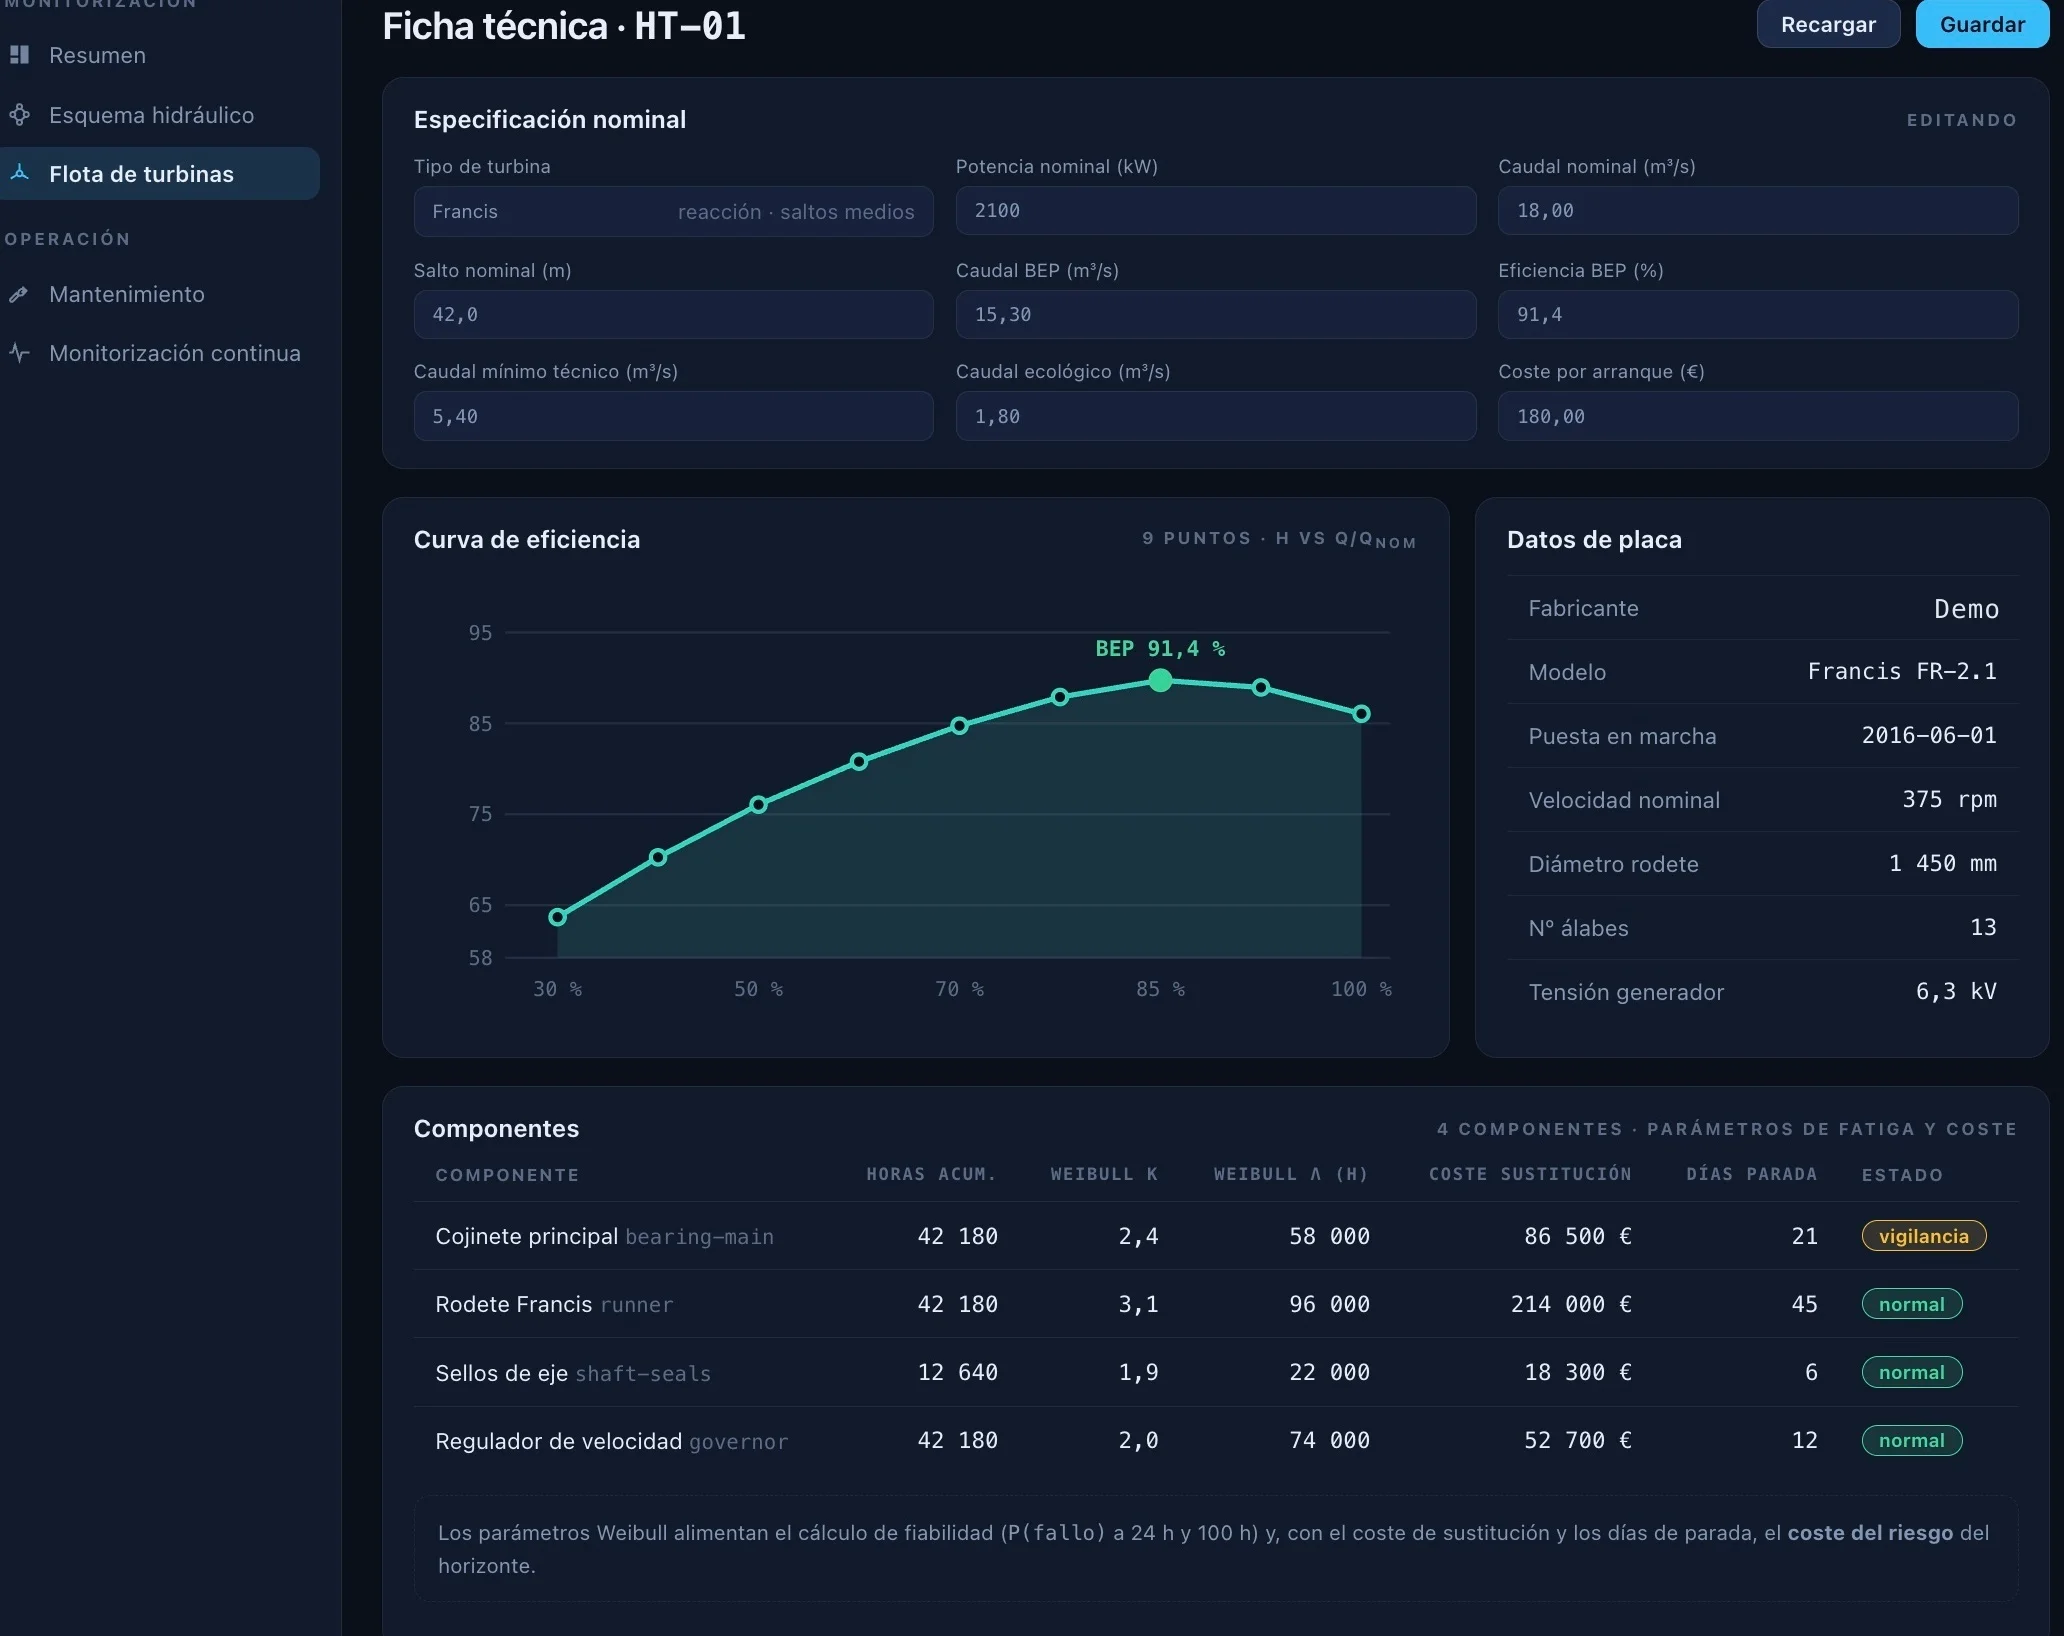Click the Puesta en marcha date 2016-06-01

click(x=1929, y=735)
